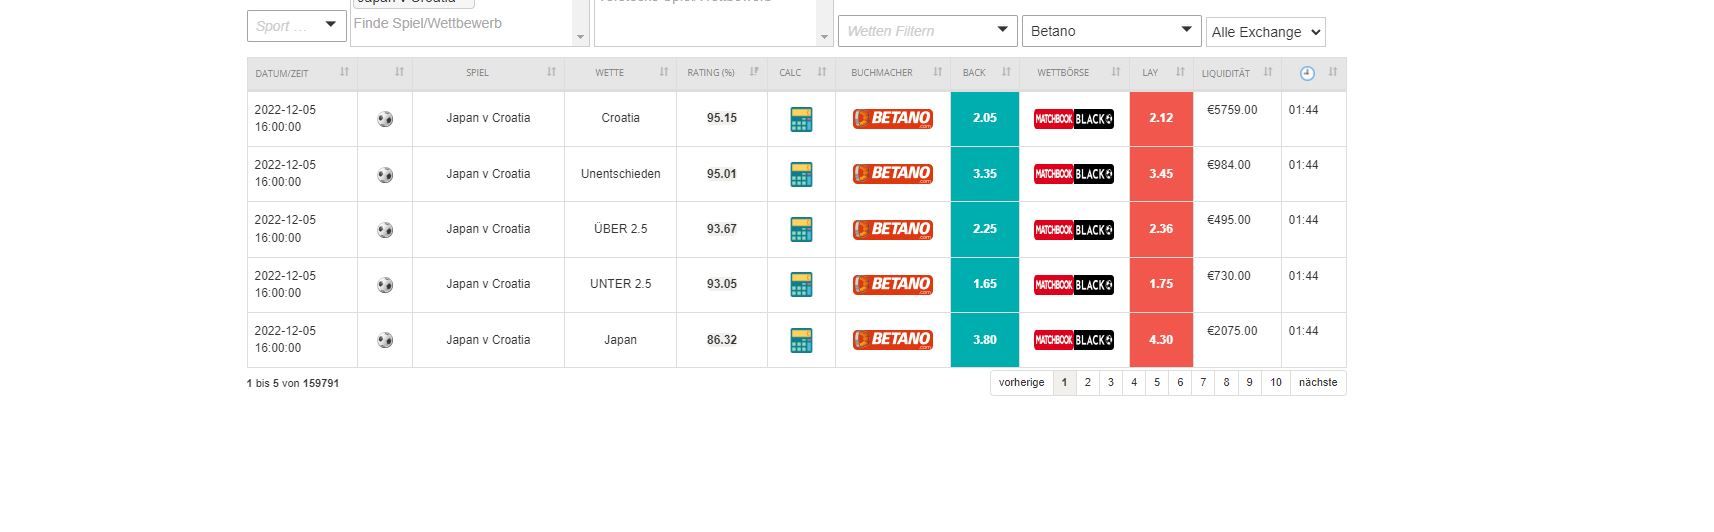
Task: Sort table by Buchmacher column
Action: point(893,73)
